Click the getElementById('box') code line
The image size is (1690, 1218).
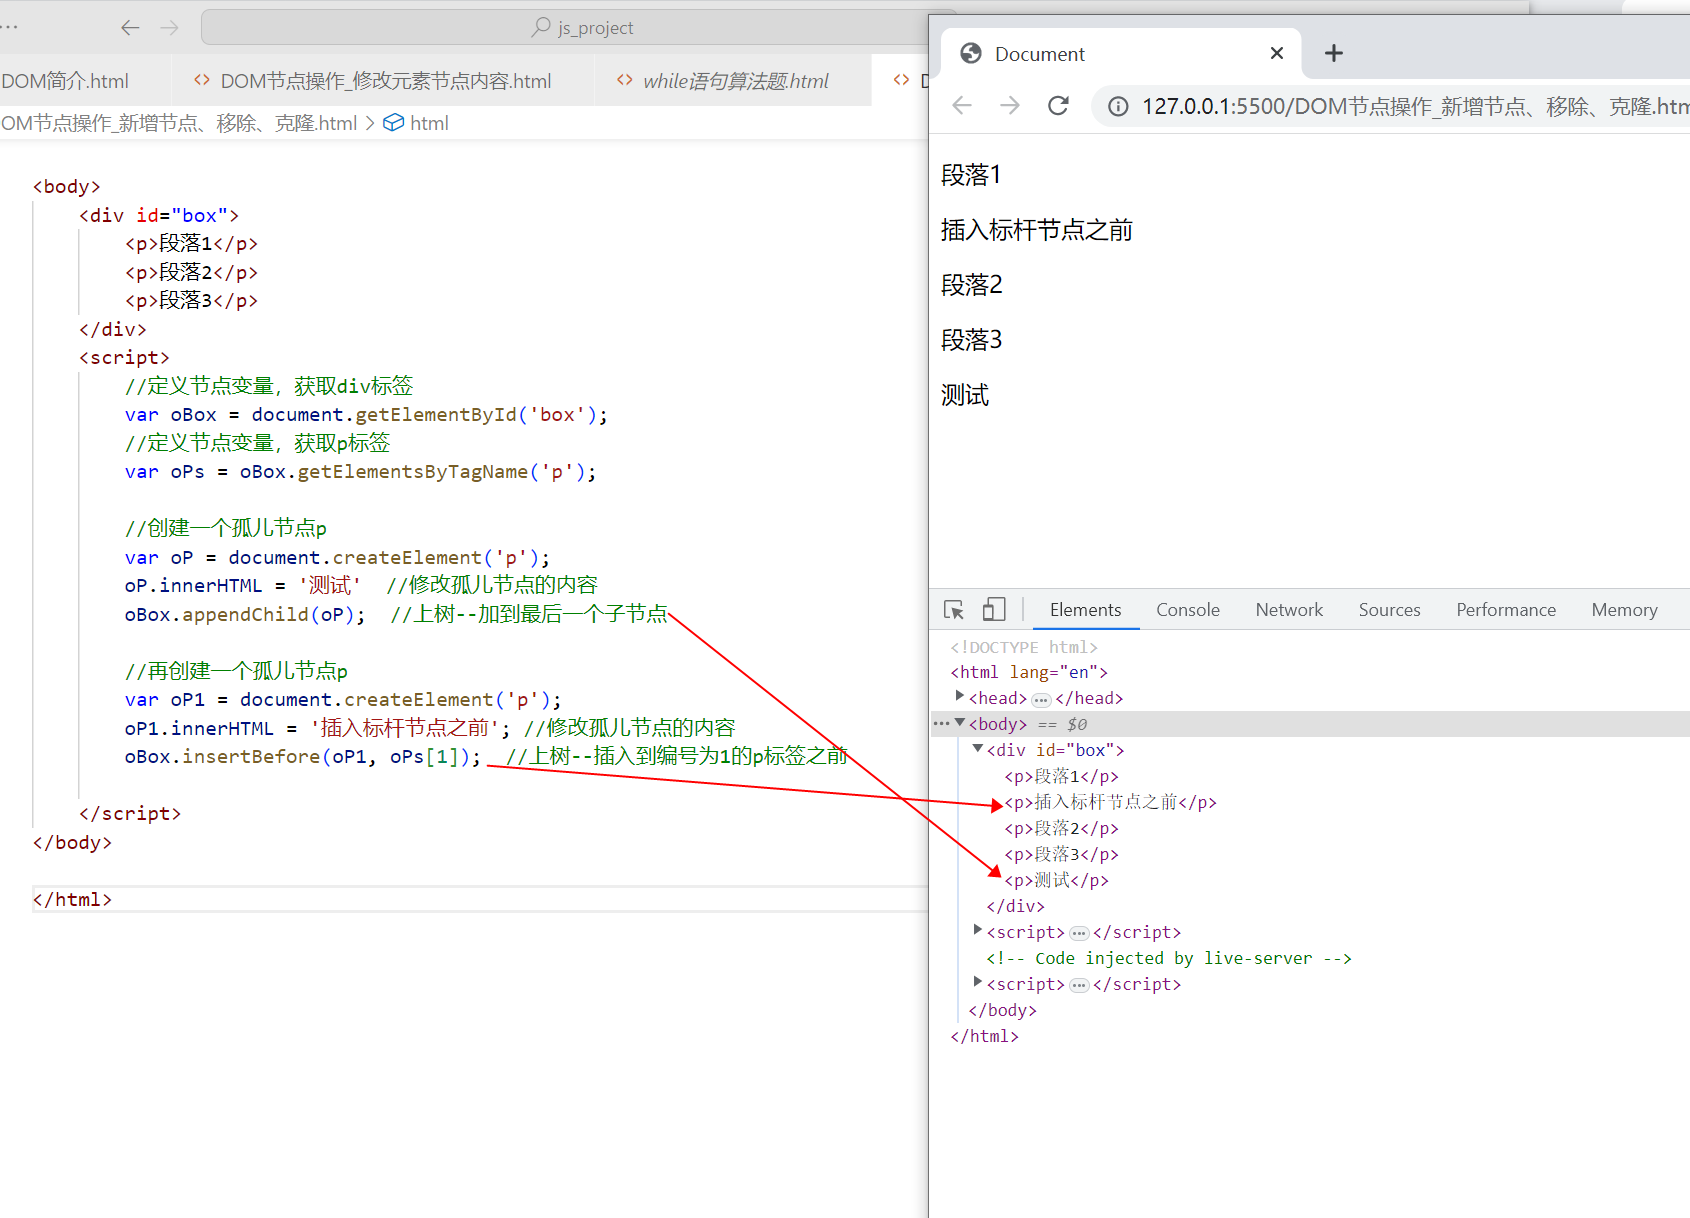coord(366,414)
